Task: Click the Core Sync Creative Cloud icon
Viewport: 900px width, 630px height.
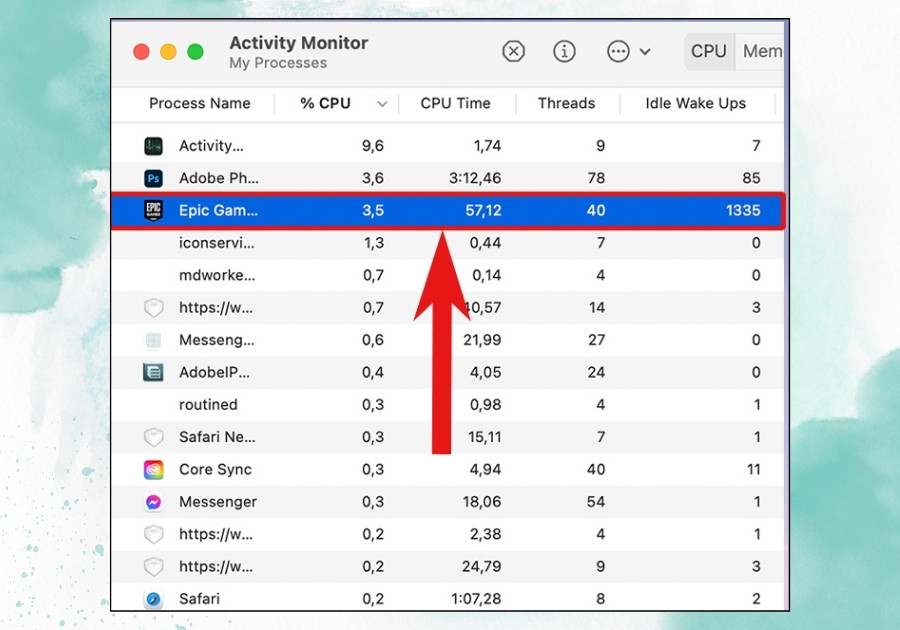Action: point(153,470)
